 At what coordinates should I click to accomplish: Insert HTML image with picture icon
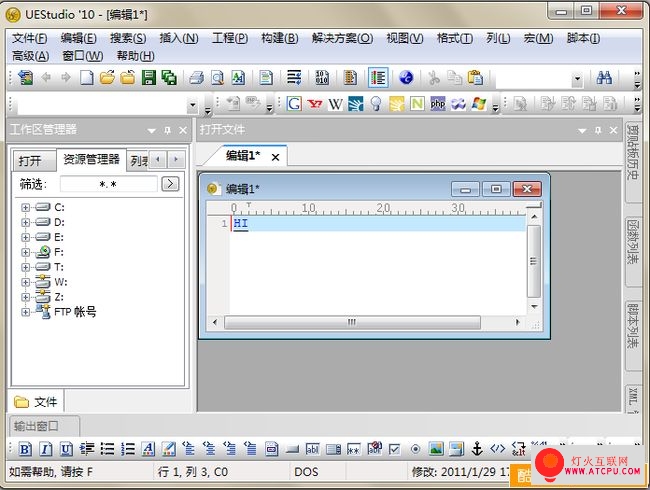tap(436, 449)
